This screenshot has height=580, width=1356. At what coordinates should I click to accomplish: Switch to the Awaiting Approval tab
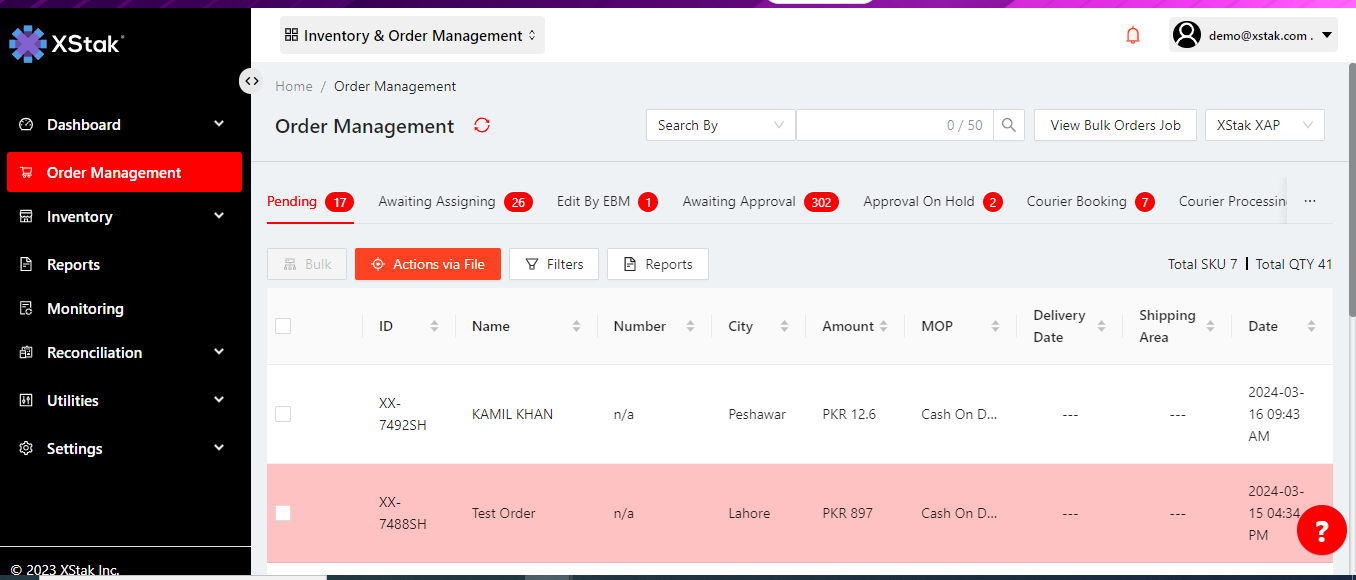click(x=739, y=202)
